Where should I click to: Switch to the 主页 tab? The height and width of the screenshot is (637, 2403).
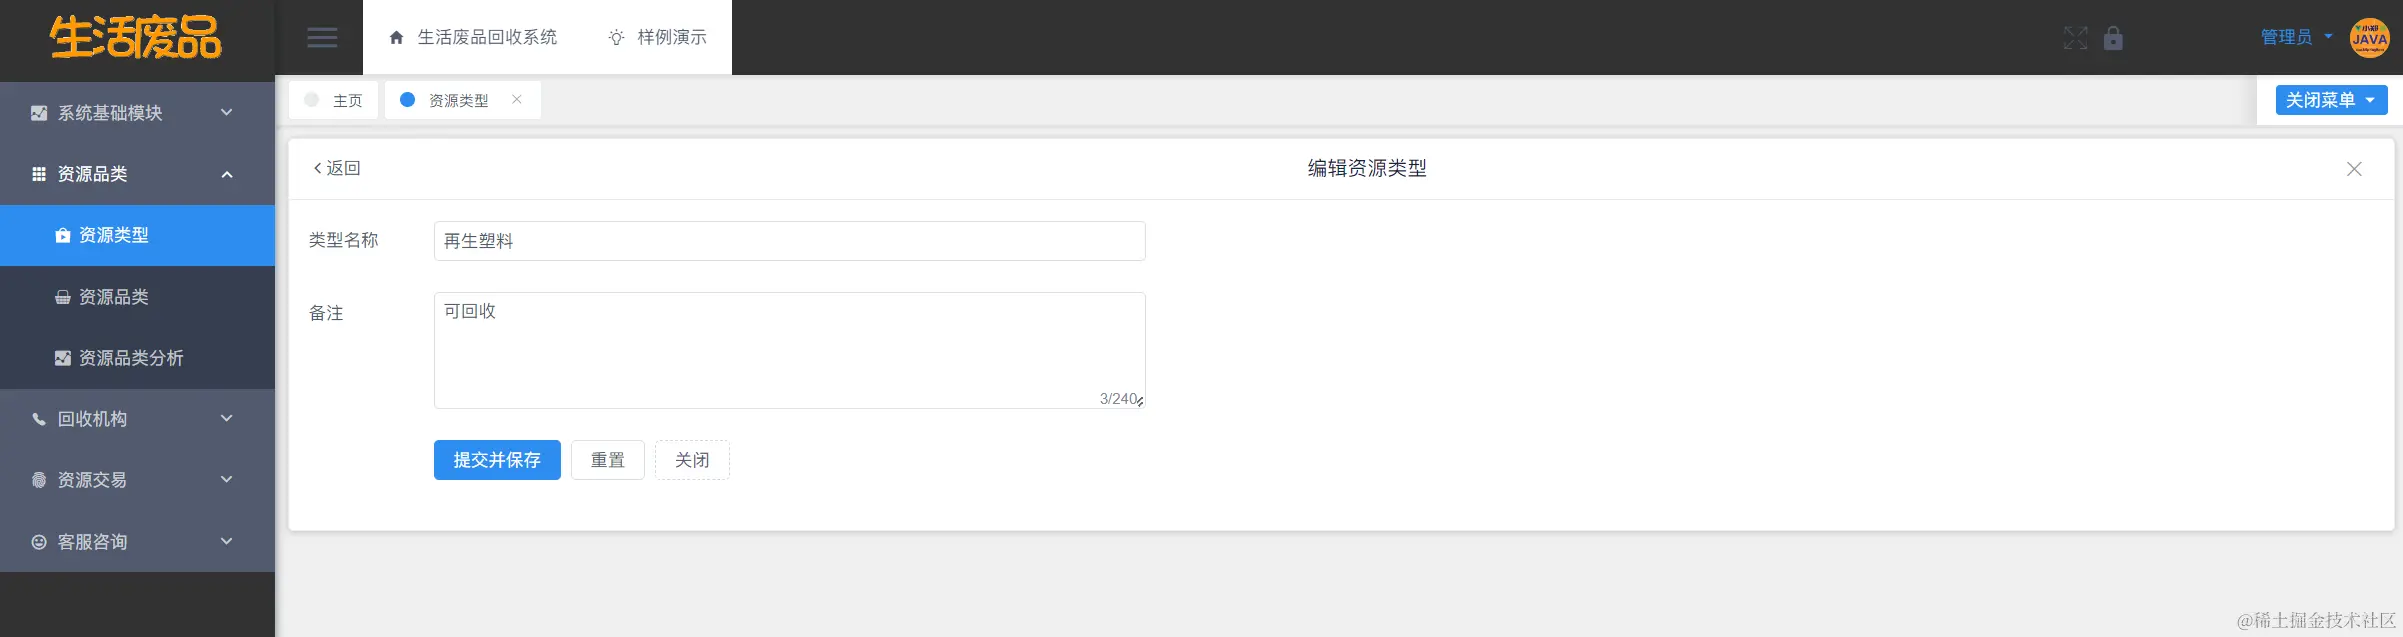[333, 100]
